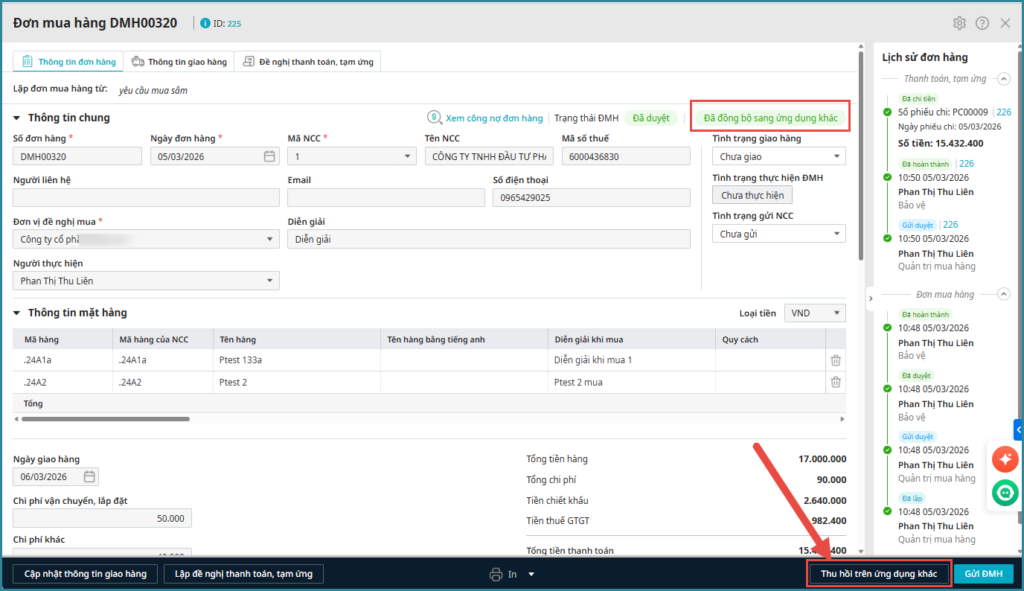Click the Chi phí vận chuyển, lắp đặt field
This screenshot has height=591, width=1024.
[102, 518]
